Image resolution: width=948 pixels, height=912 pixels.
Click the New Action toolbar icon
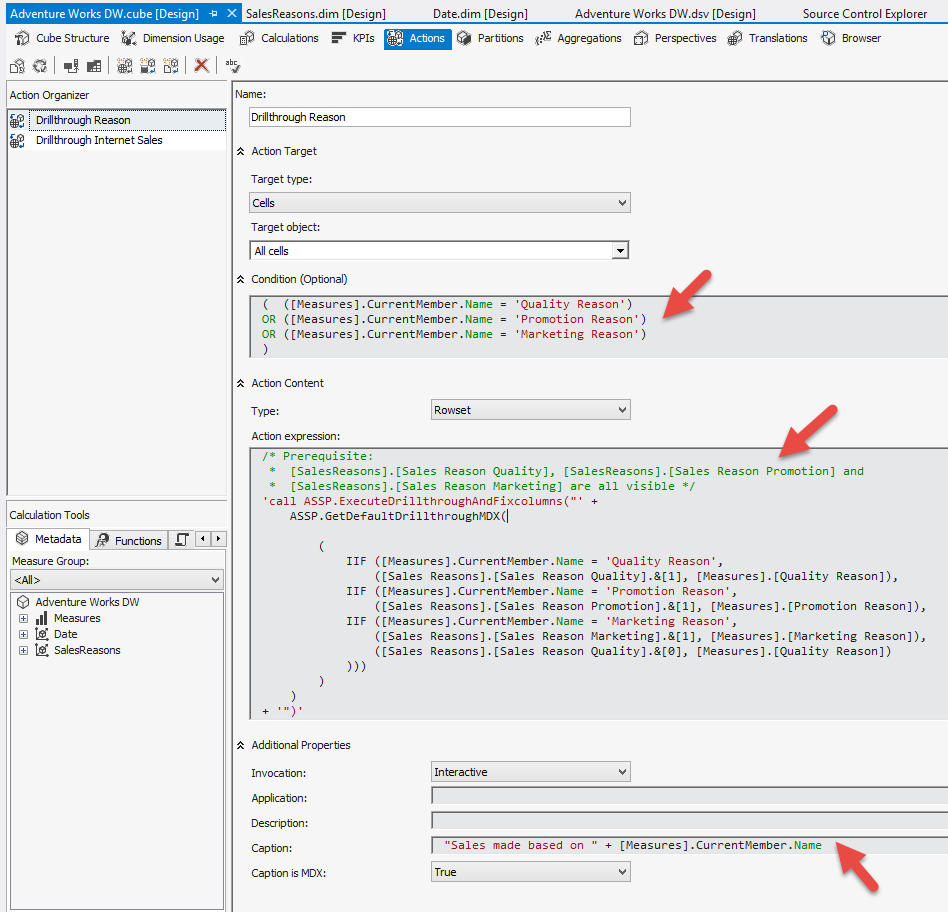125,66
